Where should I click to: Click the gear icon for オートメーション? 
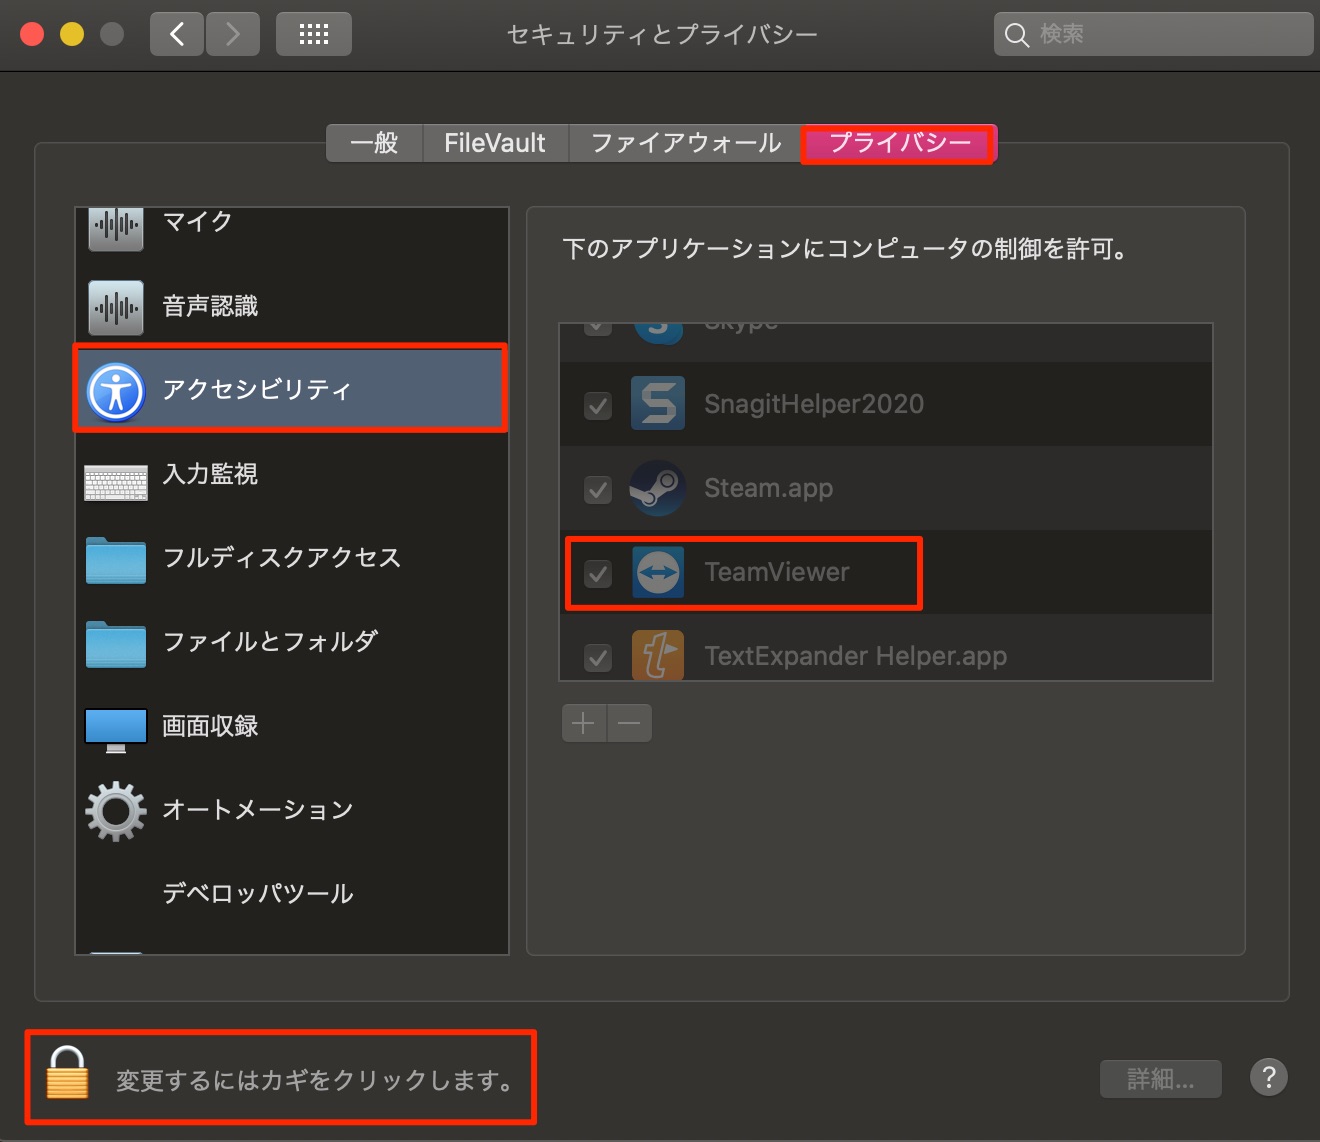click(x=116, y=811)
